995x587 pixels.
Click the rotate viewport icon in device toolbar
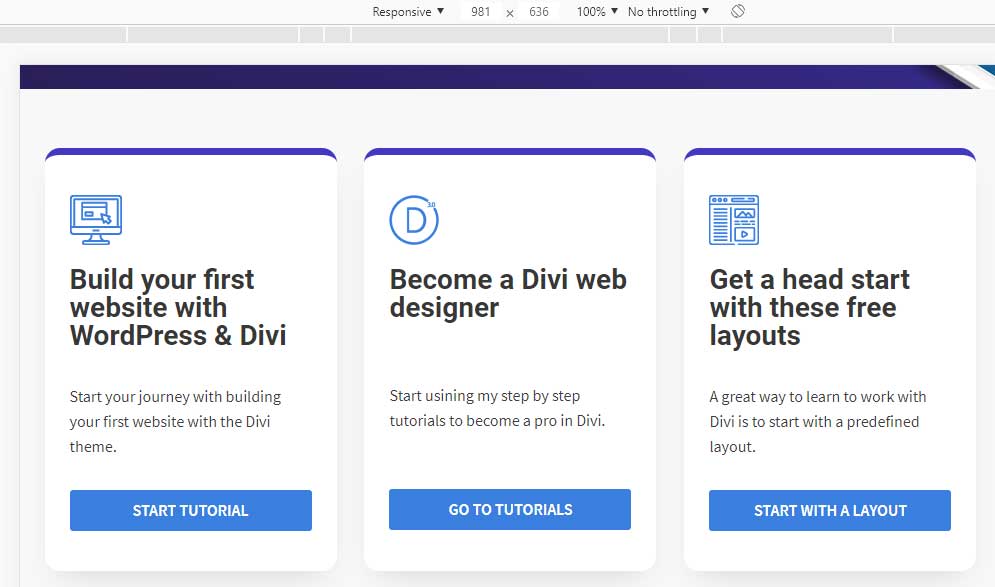(x=737, y=11)
